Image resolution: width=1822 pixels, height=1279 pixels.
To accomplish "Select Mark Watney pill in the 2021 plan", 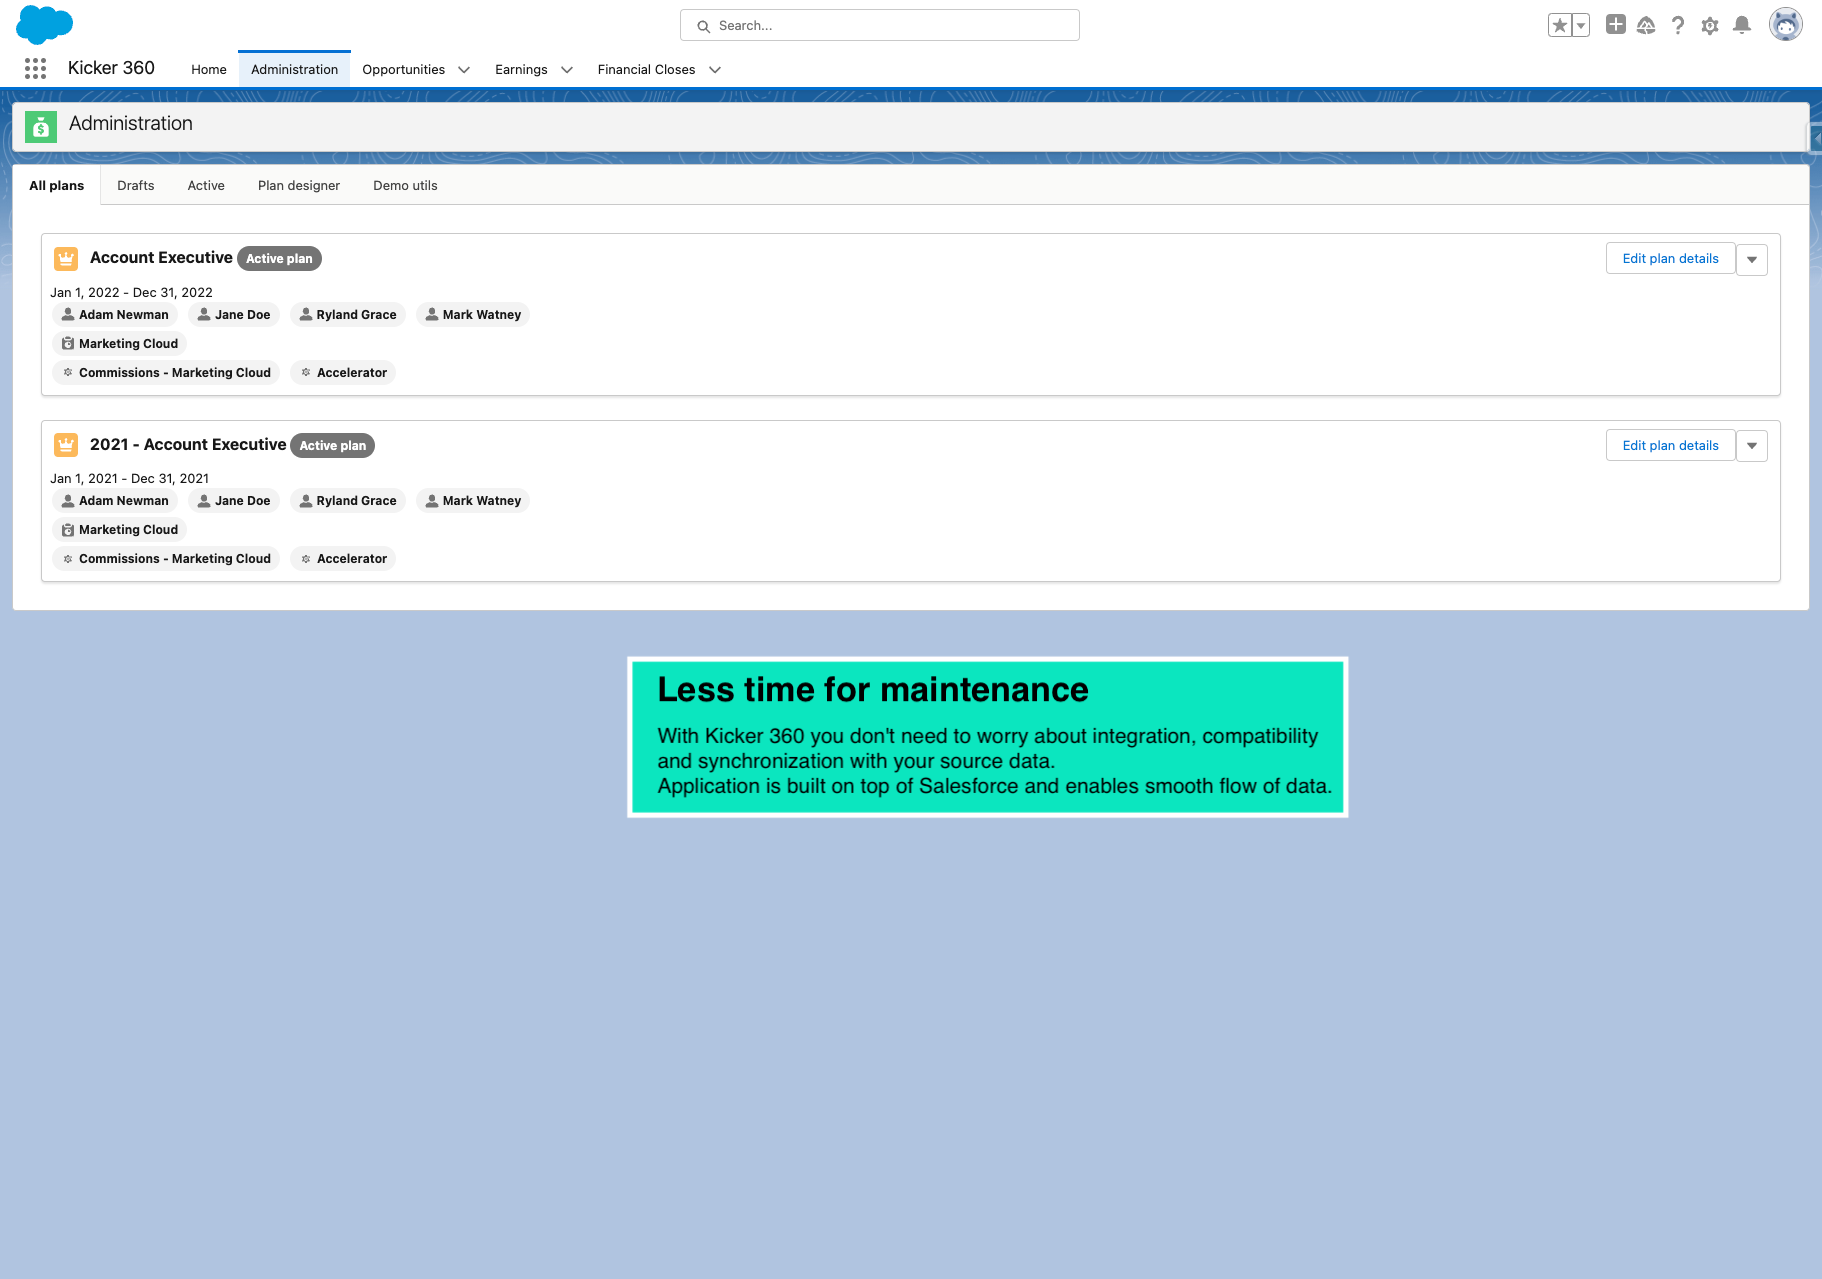I will (x=473, y=501).
